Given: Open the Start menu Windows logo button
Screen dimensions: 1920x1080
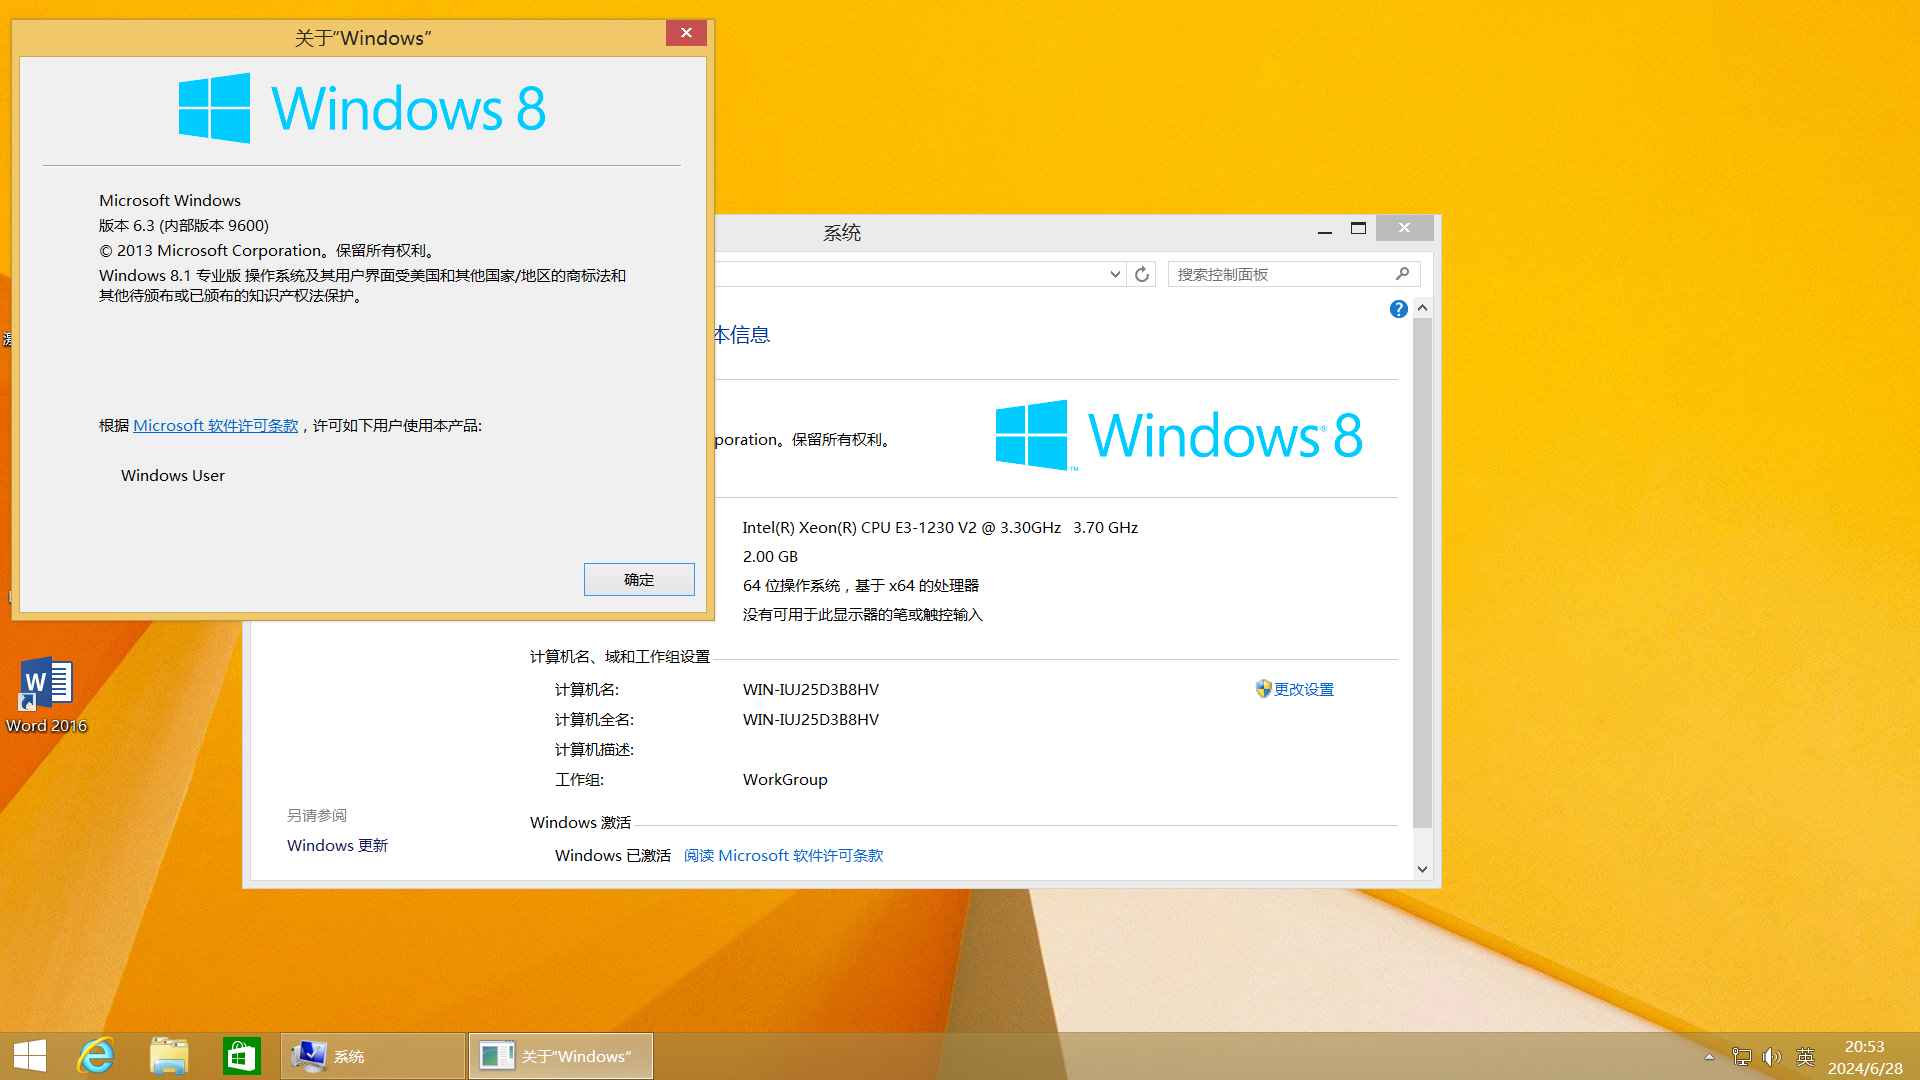Looking at the screenshot, I should click(30, 1056).
